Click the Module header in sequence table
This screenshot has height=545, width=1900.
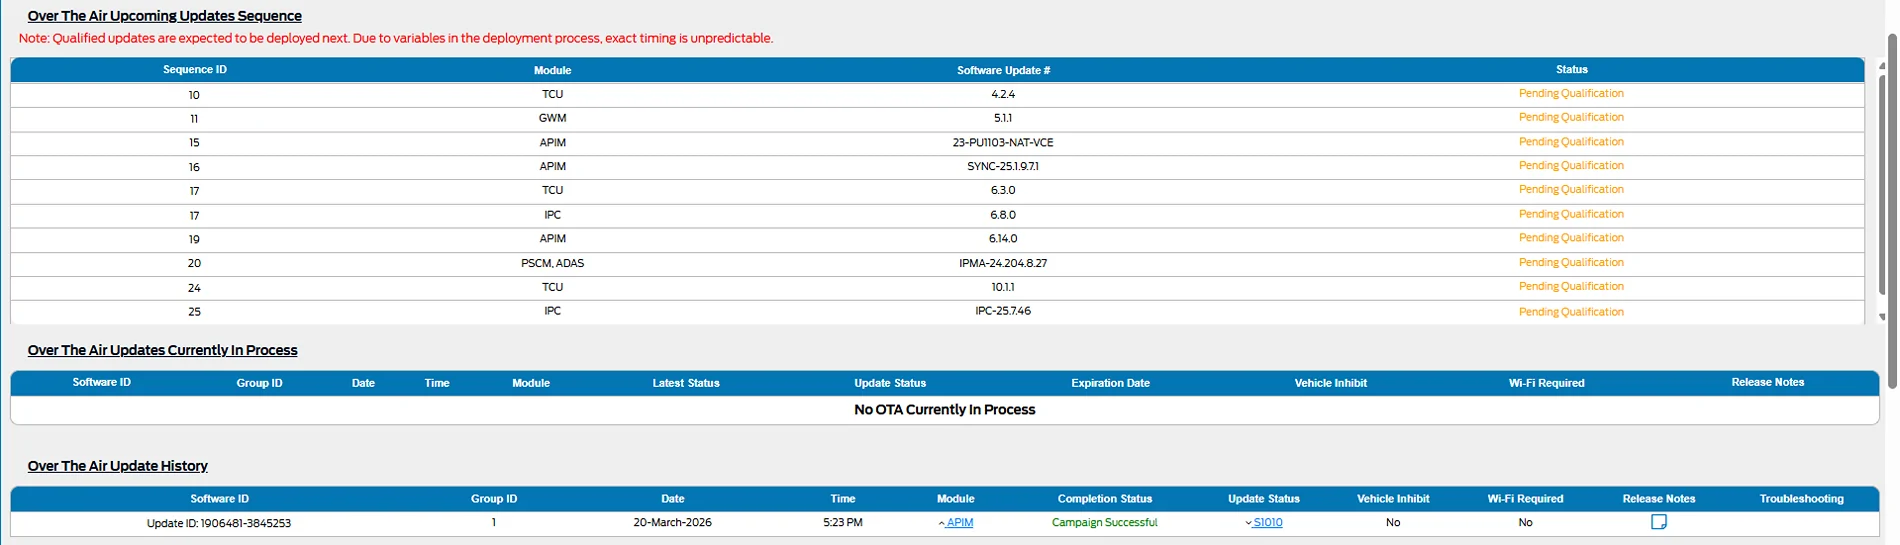[x=552, y=70]
